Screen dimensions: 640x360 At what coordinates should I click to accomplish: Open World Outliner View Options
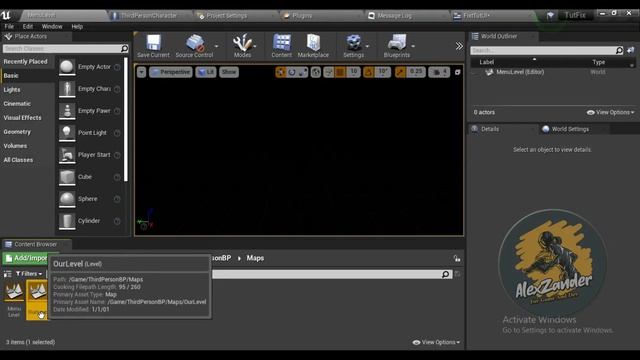611,112
